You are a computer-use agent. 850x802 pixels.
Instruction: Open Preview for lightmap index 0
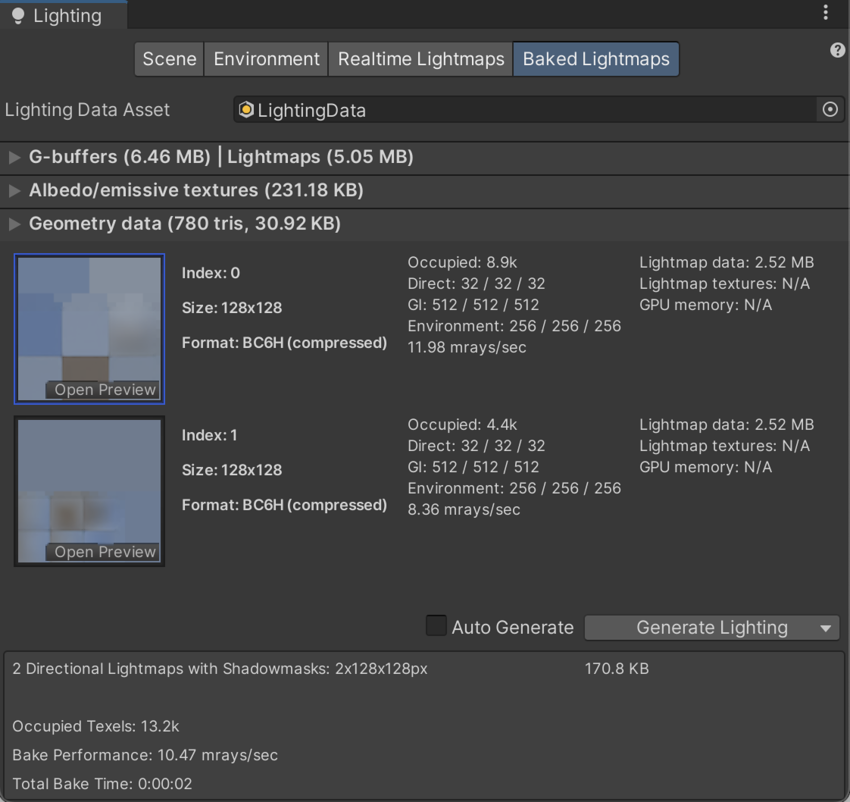coord(104,390)
